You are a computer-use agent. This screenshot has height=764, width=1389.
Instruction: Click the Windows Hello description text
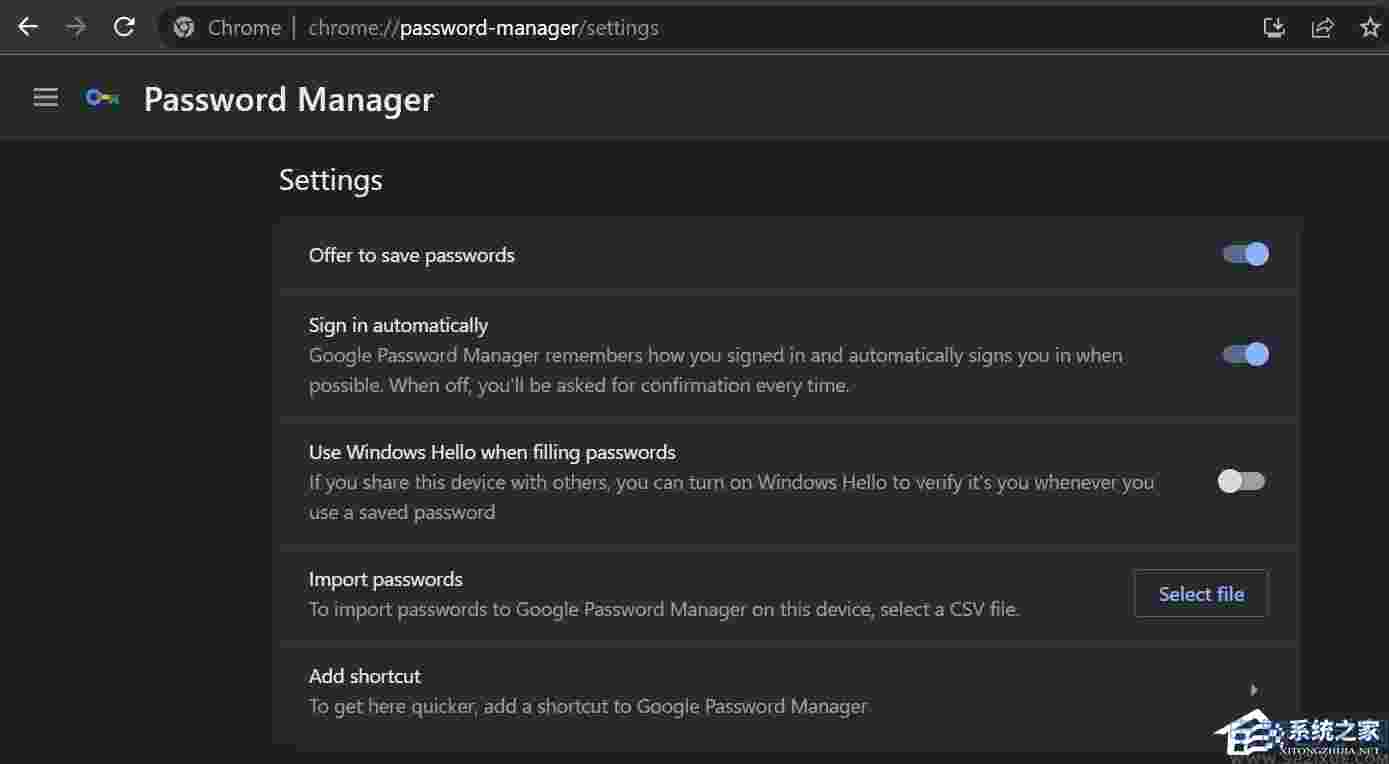(x=731, y=497)
